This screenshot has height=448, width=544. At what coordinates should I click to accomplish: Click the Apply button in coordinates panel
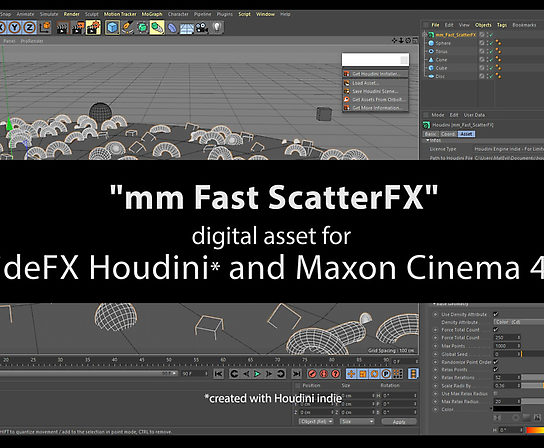tap(399, 422)
